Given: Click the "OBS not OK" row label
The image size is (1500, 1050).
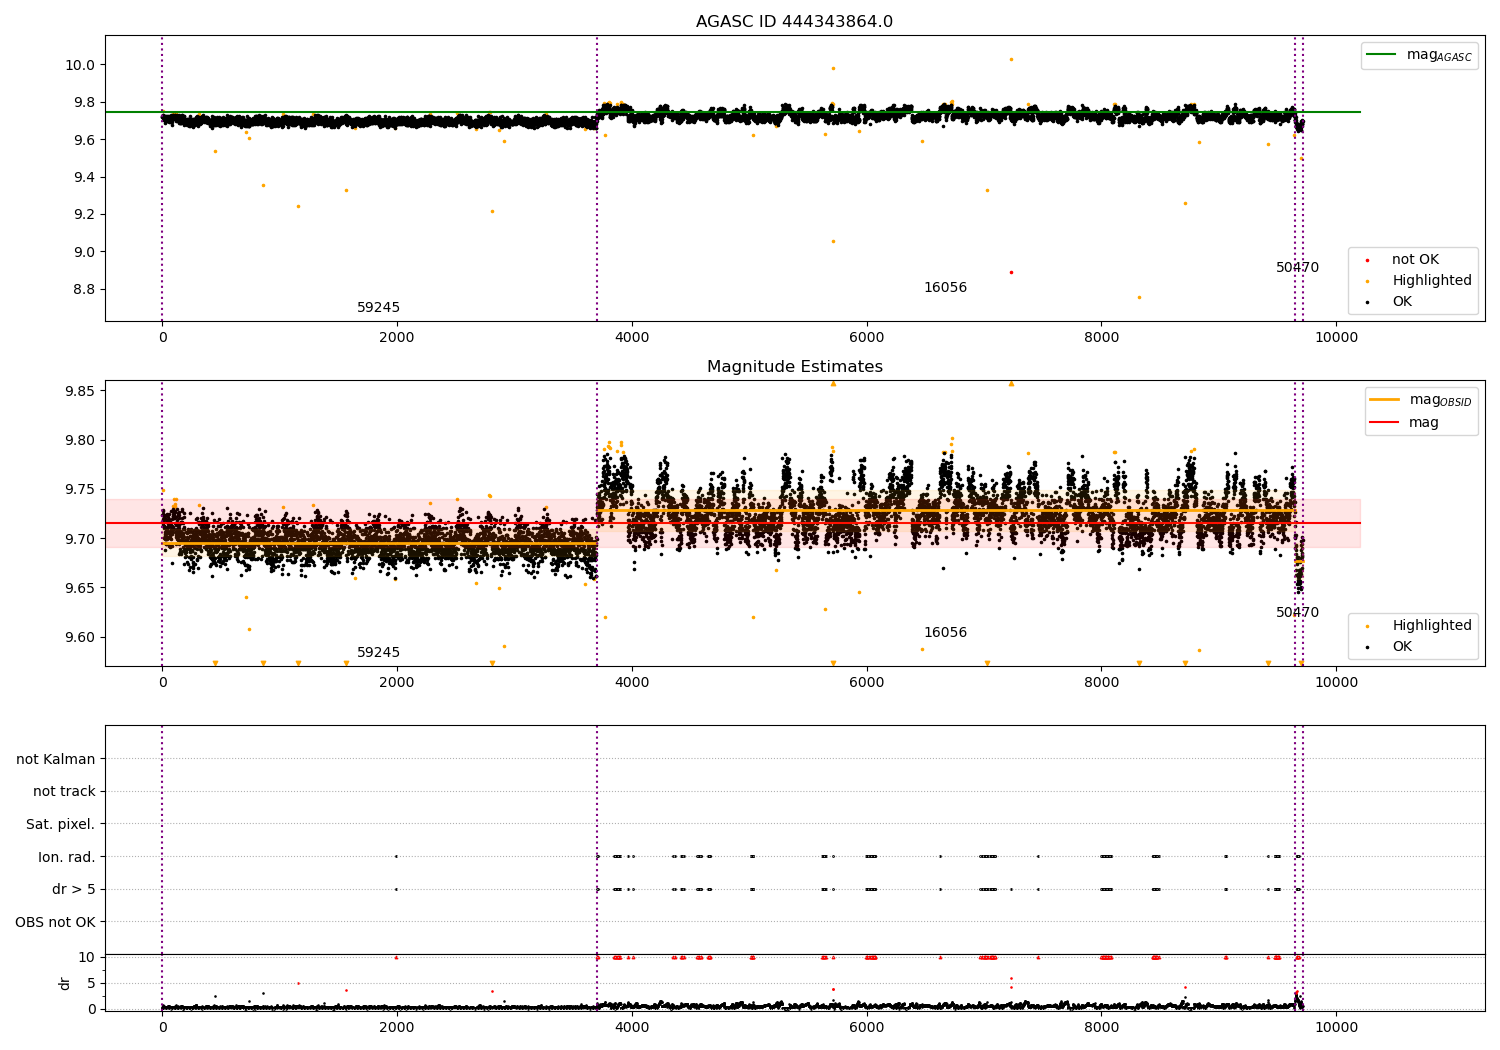Looking at the screenshot, I should [x=55, y=922].
